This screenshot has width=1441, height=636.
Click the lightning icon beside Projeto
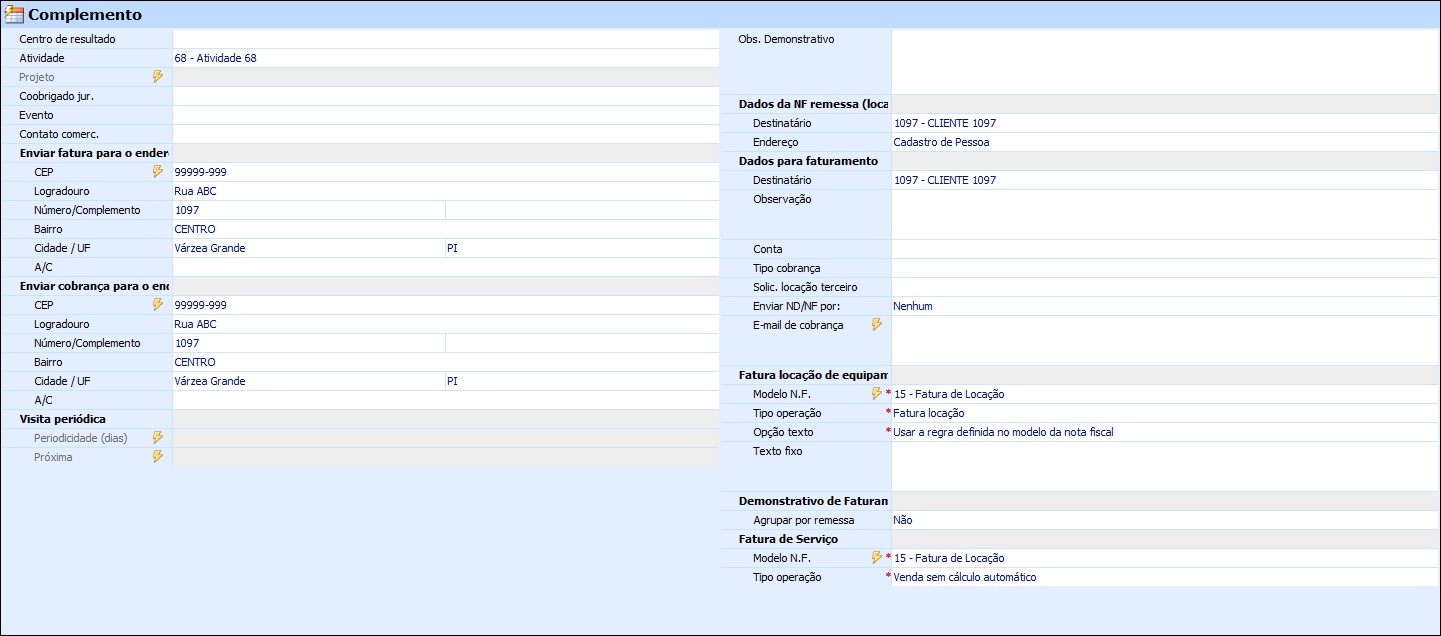[x=157, y=77]
